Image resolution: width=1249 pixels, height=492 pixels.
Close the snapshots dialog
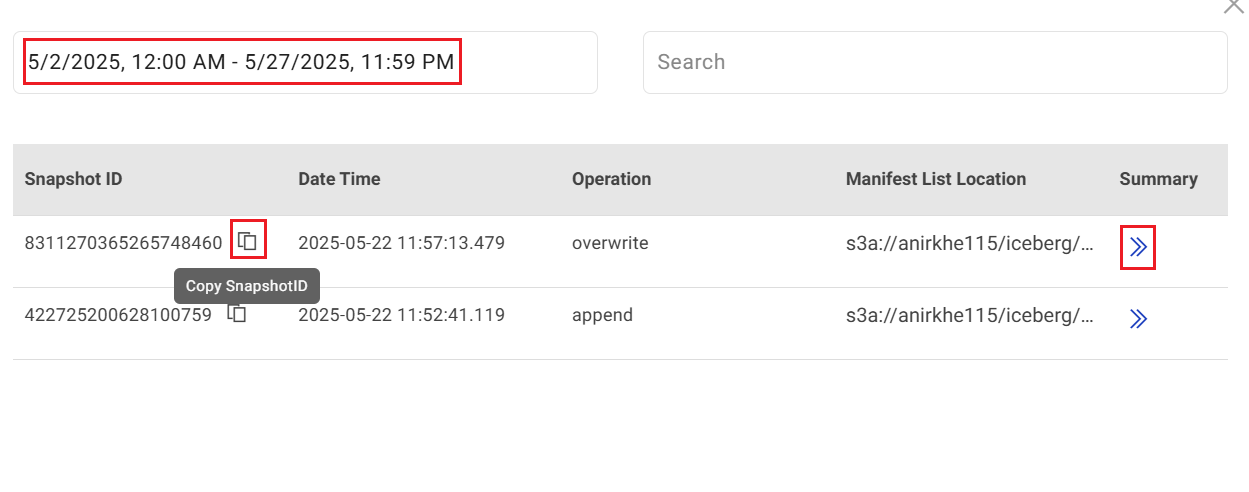pos(1234,6)
